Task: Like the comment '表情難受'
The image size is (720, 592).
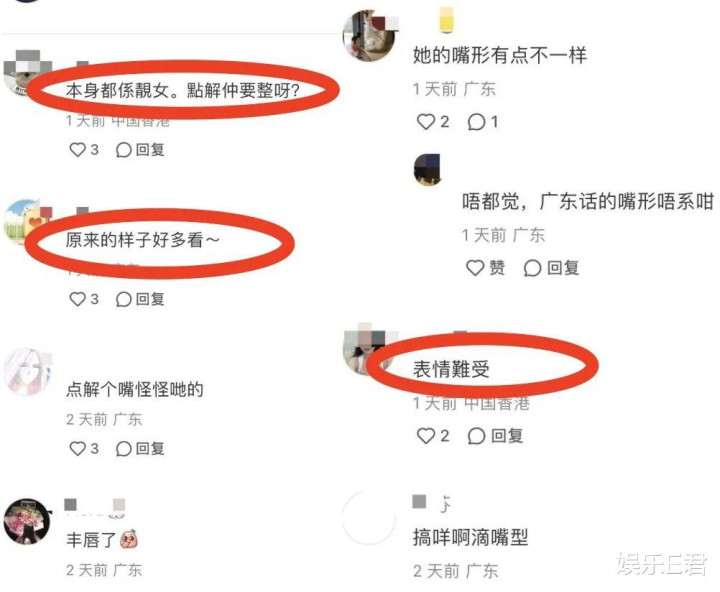Action: tap(433, 435)
